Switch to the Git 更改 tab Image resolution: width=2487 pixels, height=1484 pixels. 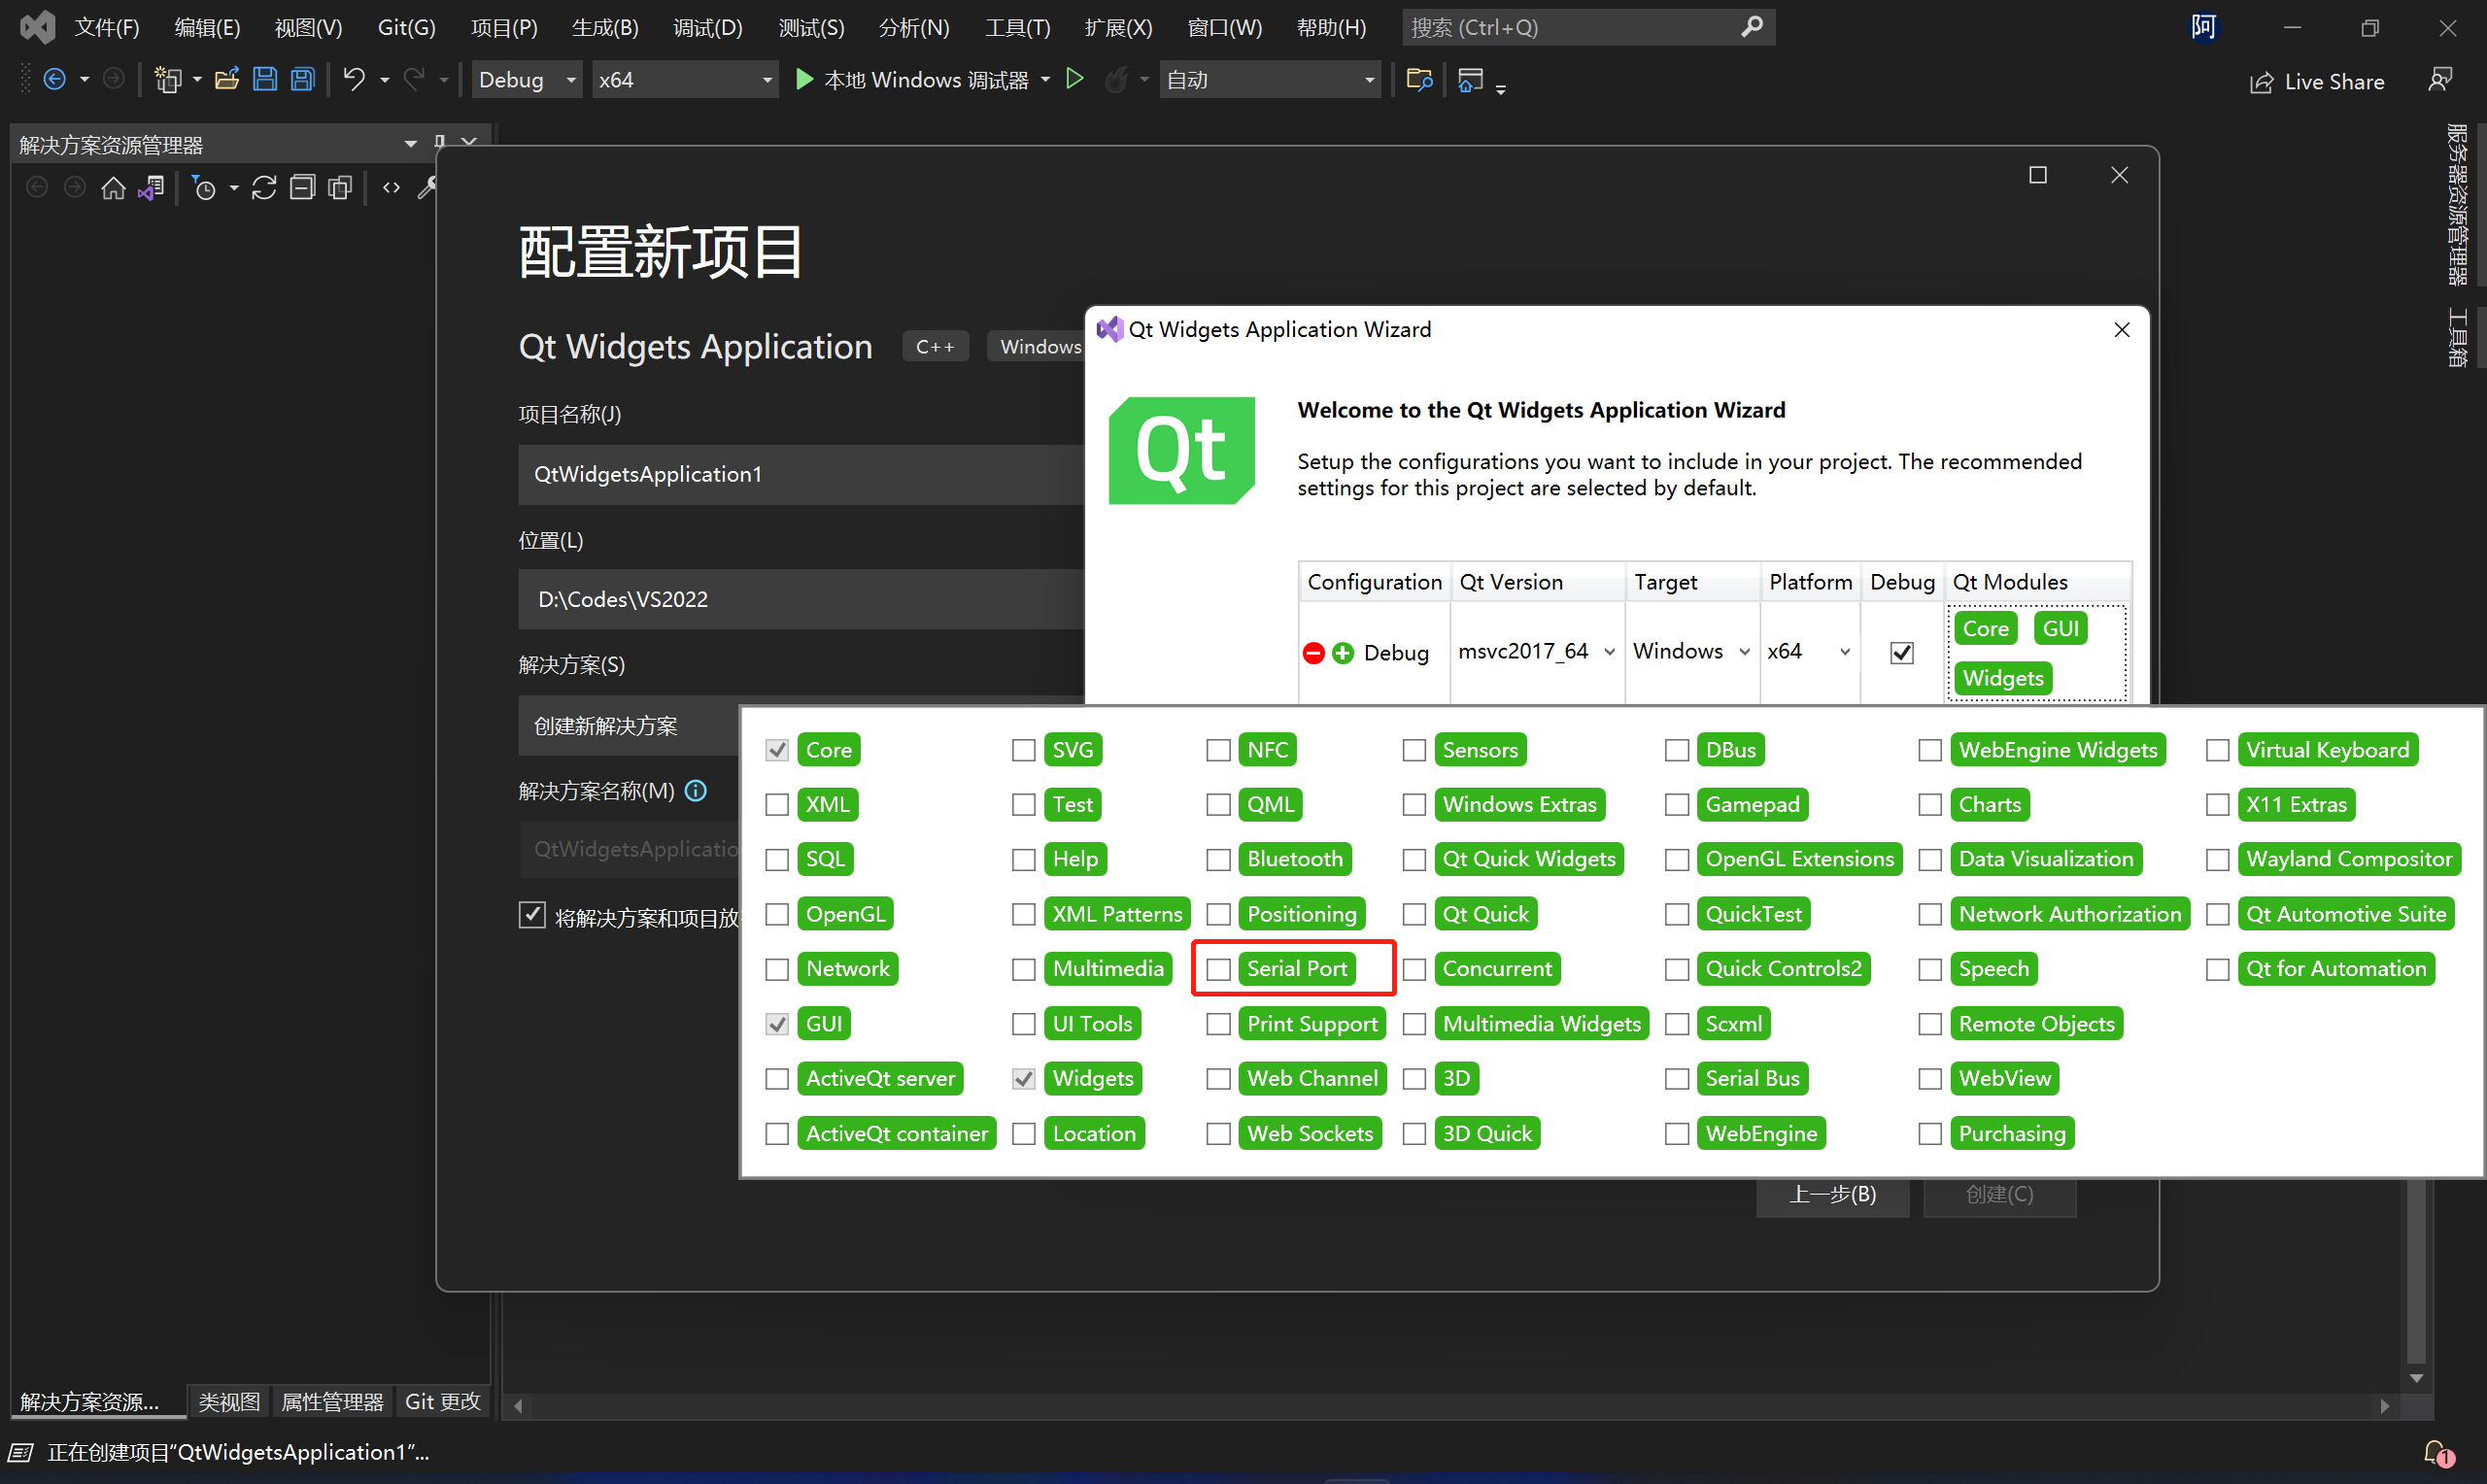click(x=443, y=1401)
